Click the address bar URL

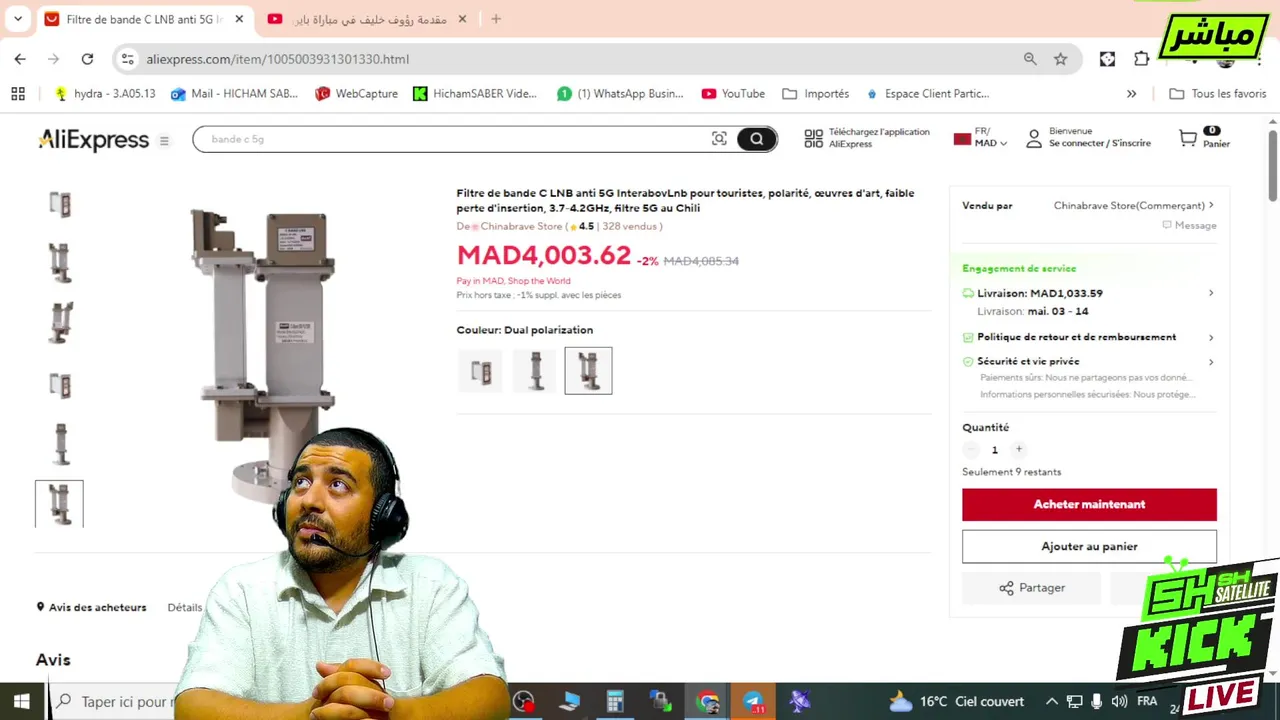[x=278, y=59]
